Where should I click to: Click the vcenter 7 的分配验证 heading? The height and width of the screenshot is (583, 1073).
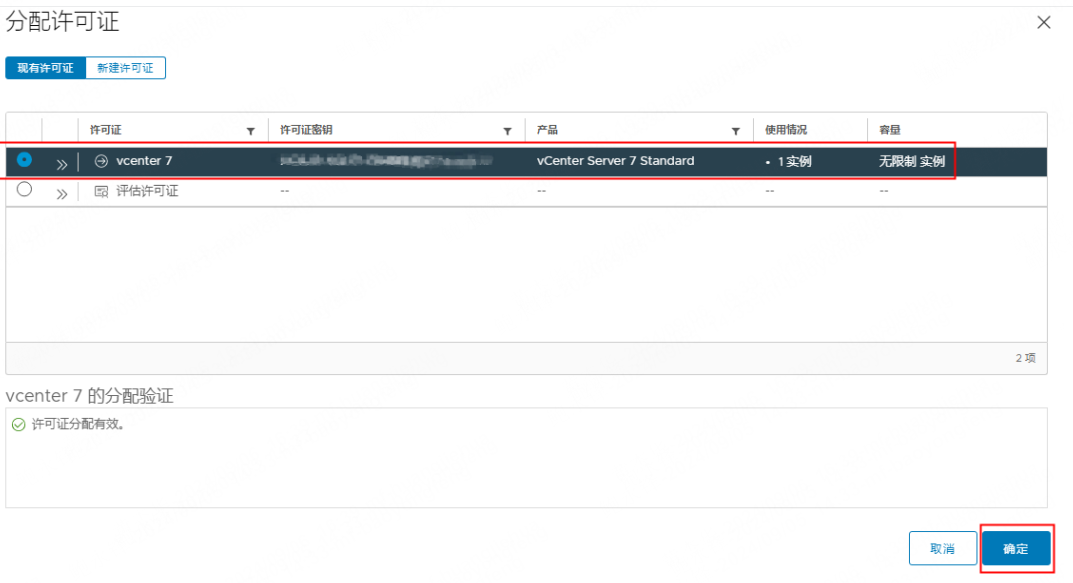90,396
